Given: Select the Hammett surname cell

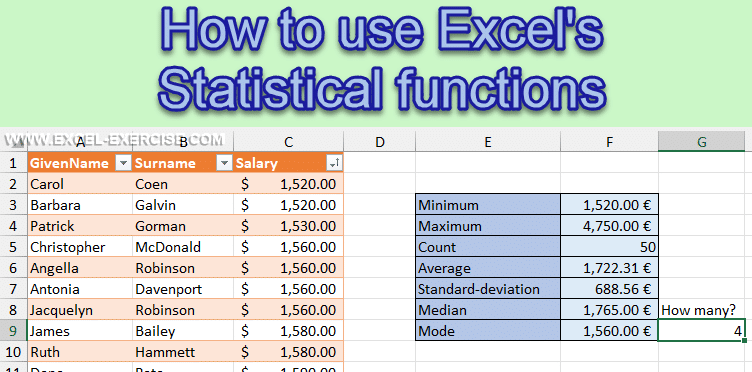Looking at the screenshot, I should (x=183, y=352).
